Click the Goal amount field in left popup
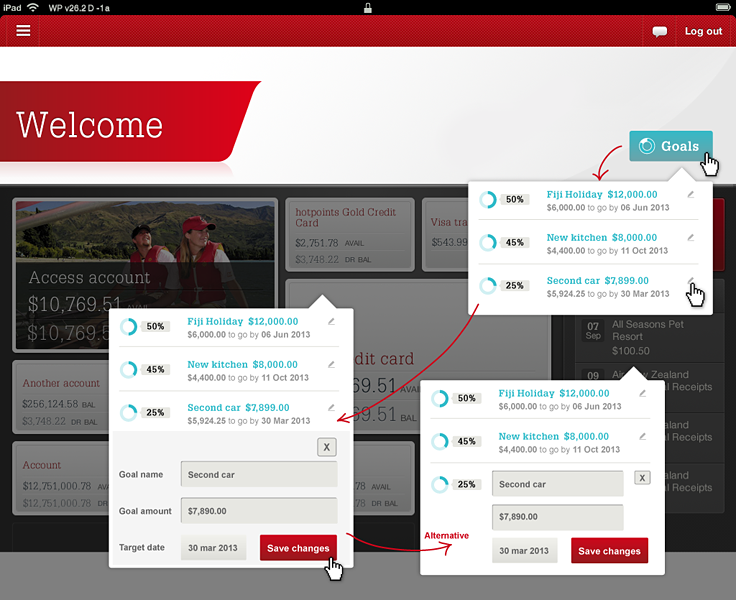 [x=259, y=511]
